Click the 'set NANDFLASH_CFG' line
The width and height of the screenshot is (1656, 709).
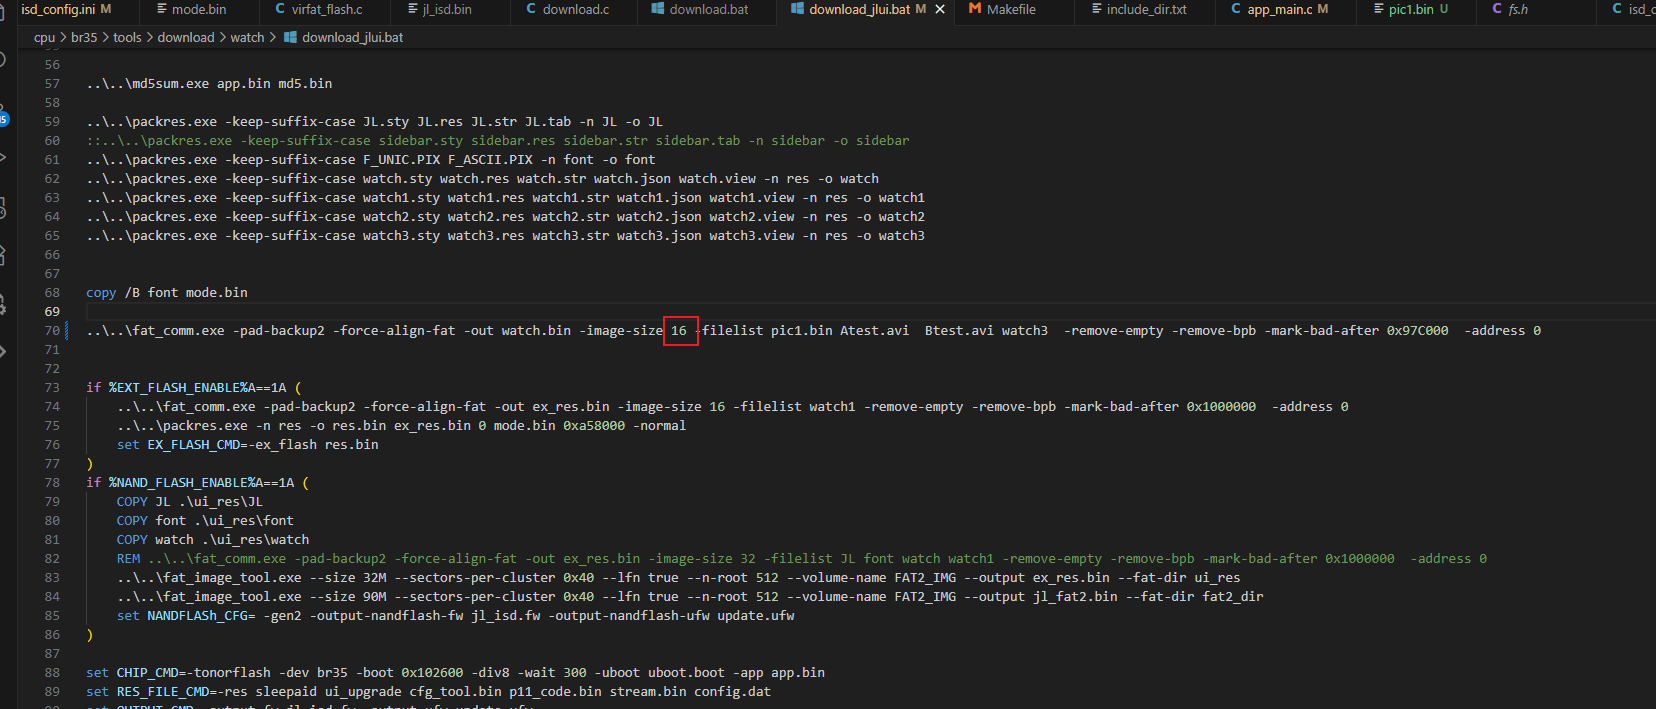pos(456,615)
